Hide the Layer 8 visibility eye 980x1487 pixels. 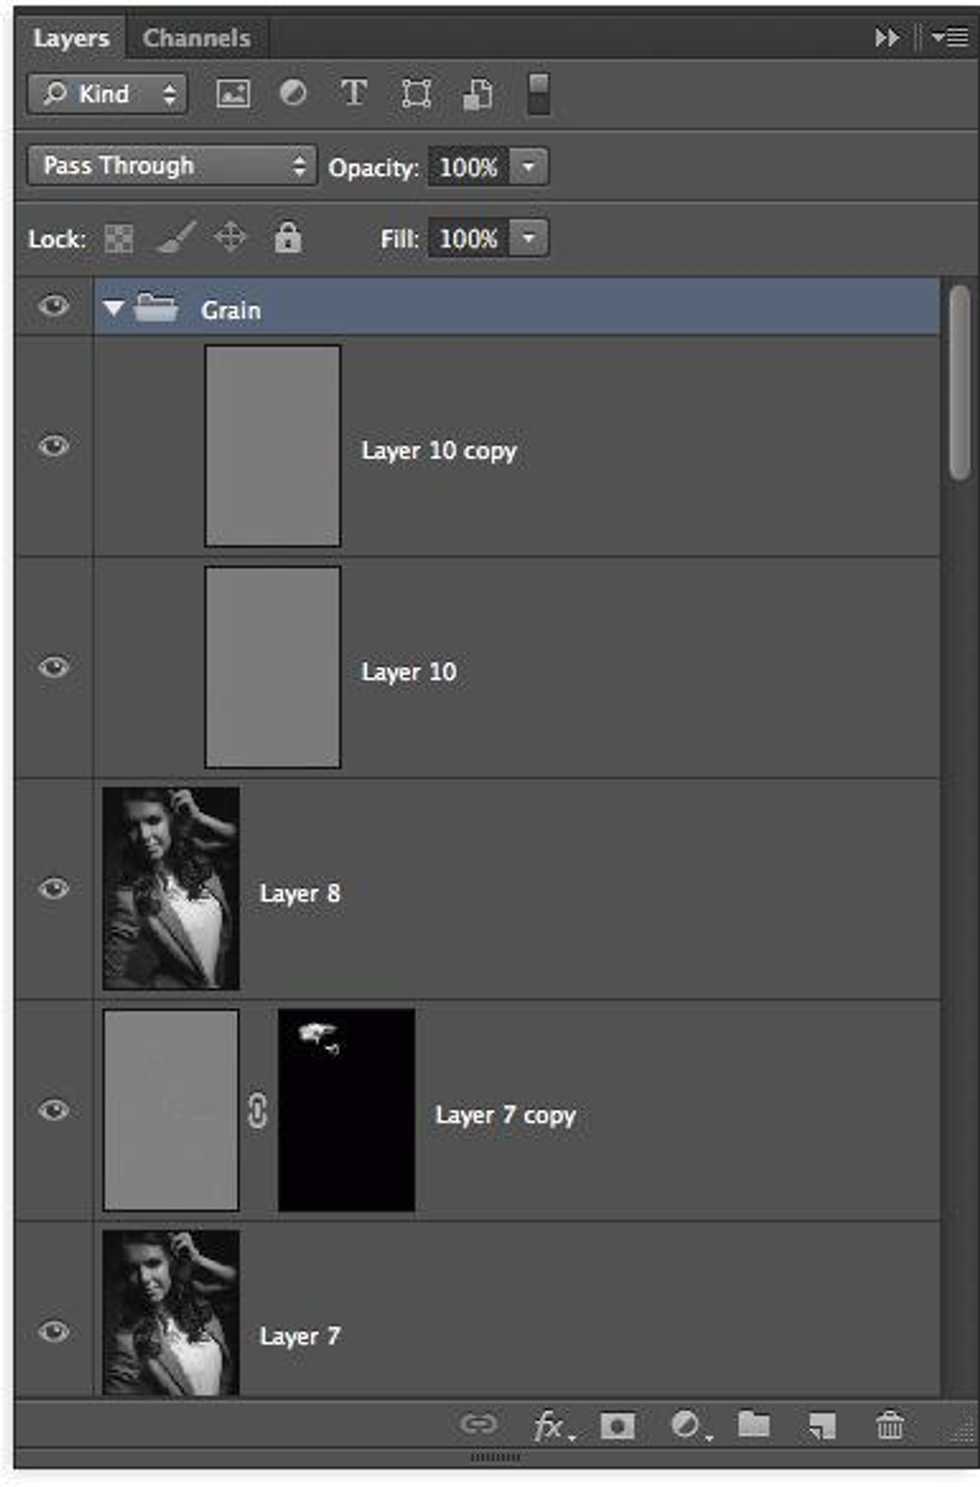coord(54,888)
